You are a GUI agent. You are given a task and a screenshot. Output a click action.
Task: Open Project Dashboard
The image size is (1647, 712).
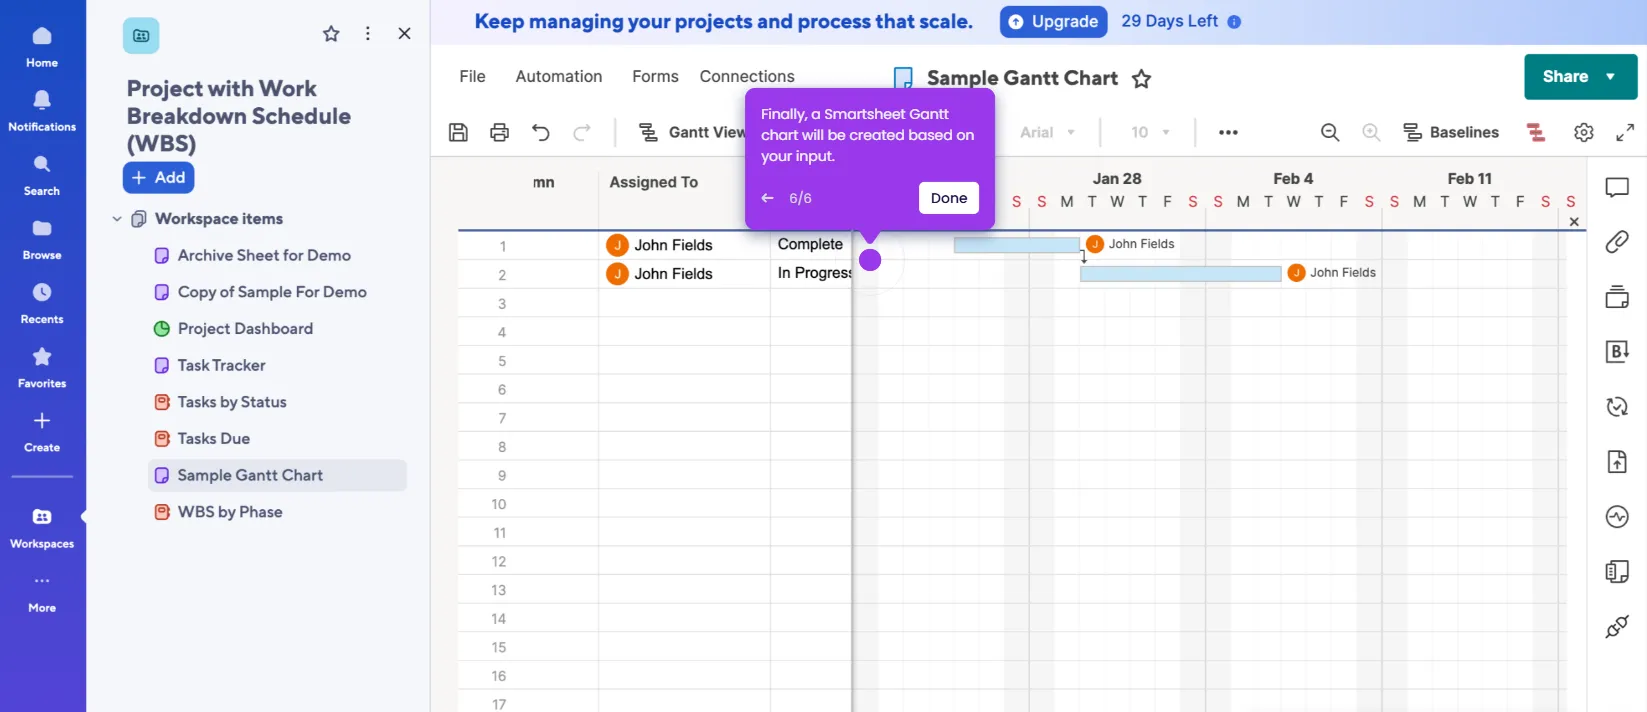point(245,329)
